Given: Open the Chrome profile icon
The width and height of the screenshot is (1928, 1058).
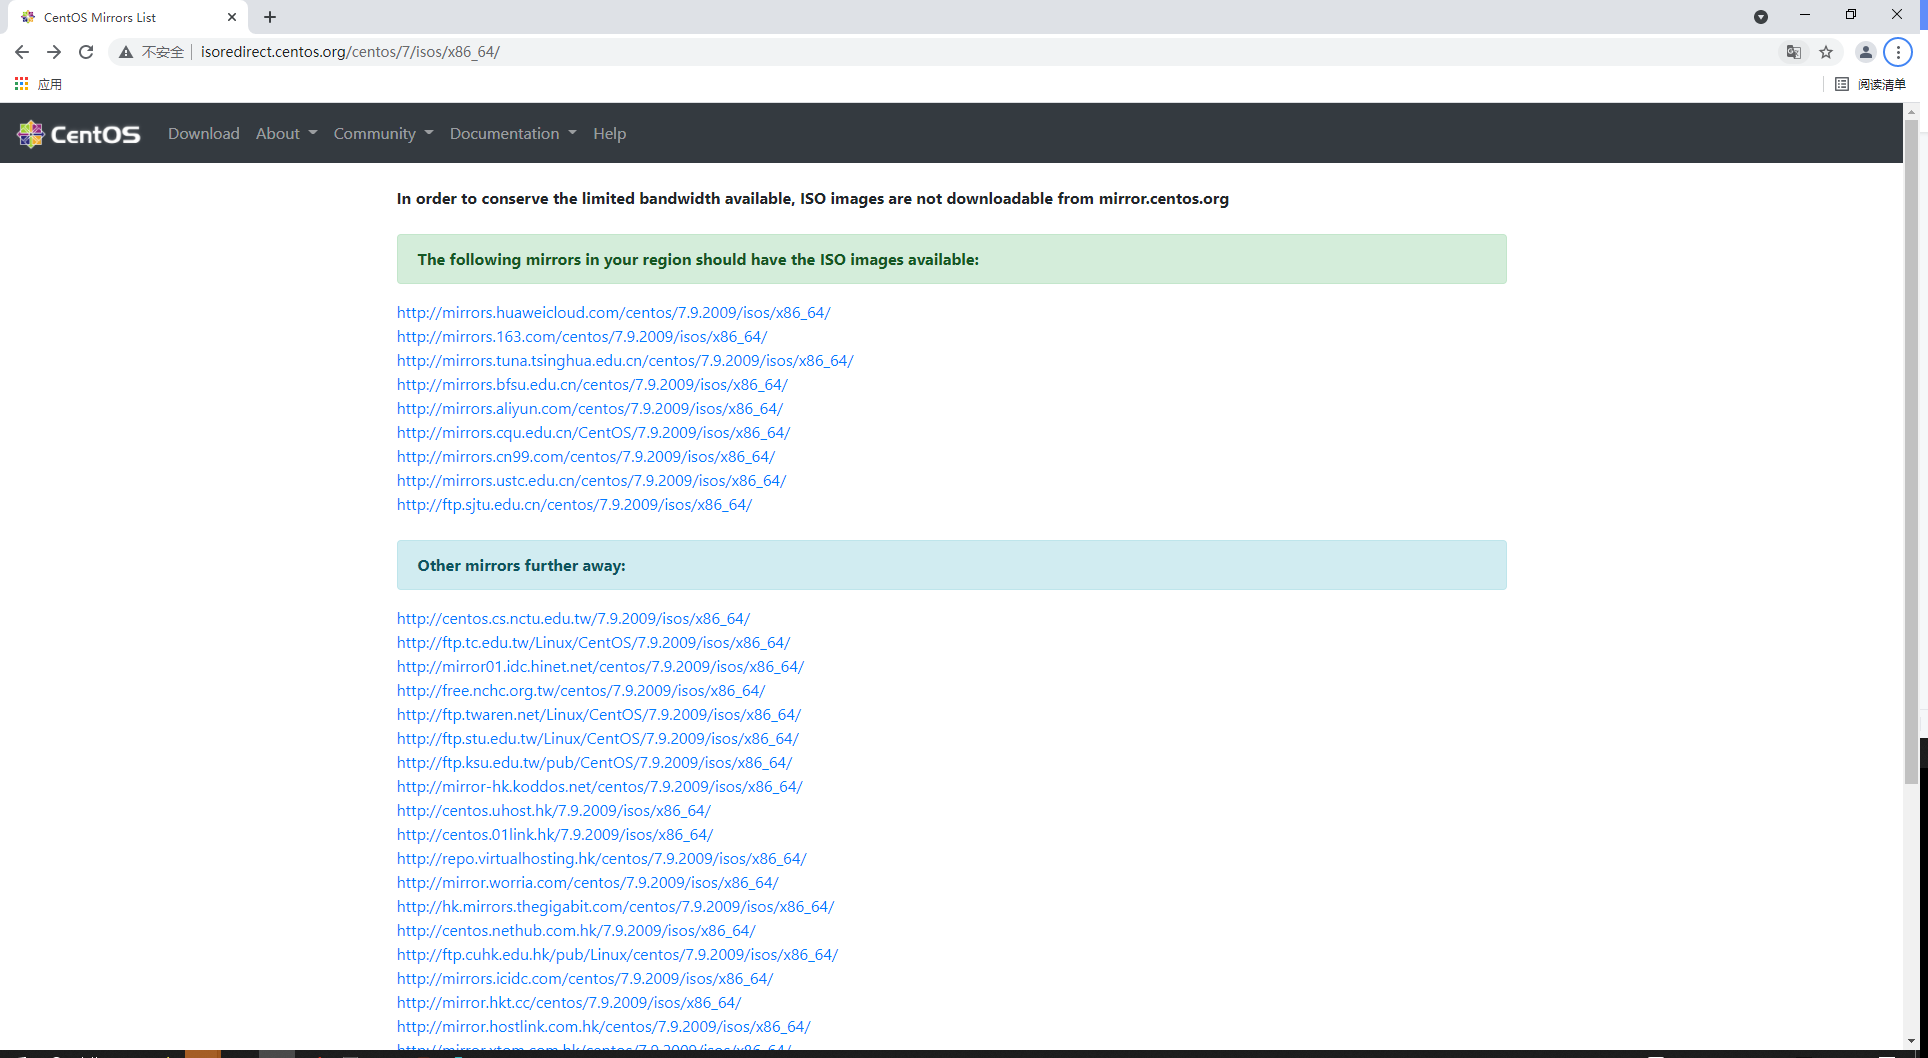Looking at the screenshot, I should (1865, 52).
